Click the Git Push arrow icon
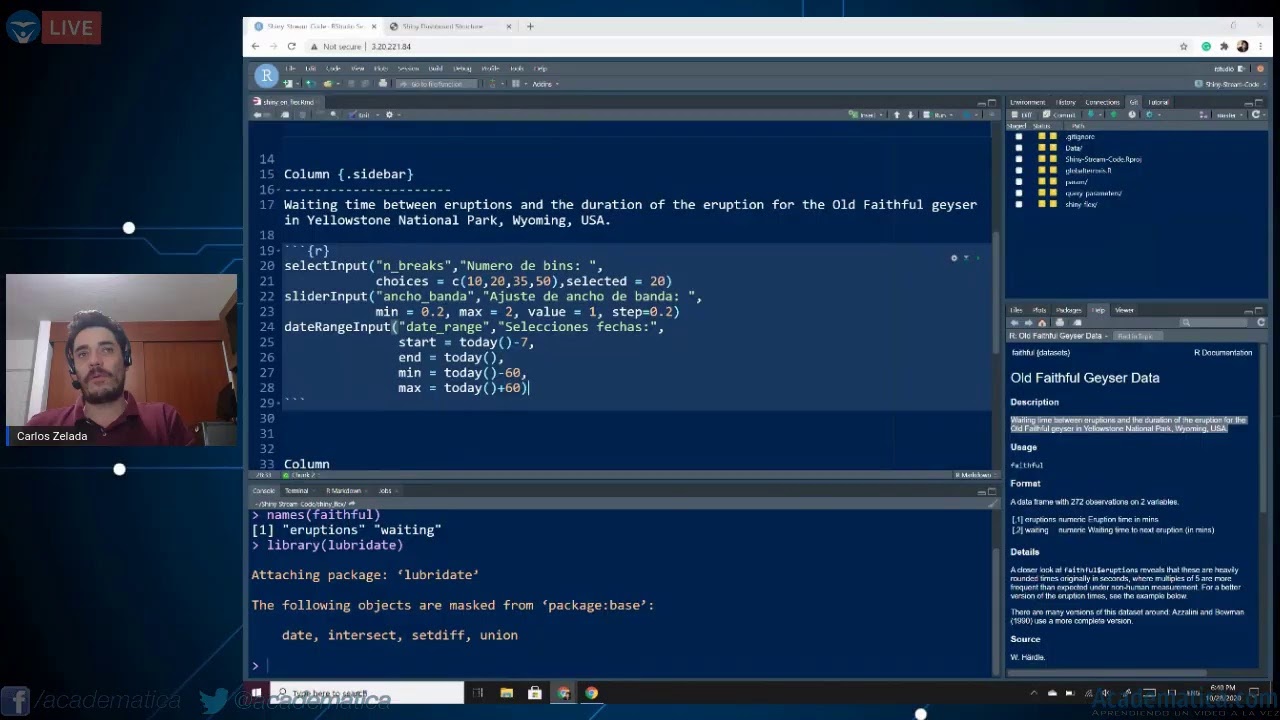The height and width of the screenshot is (720, 1280). [1113, 115]
